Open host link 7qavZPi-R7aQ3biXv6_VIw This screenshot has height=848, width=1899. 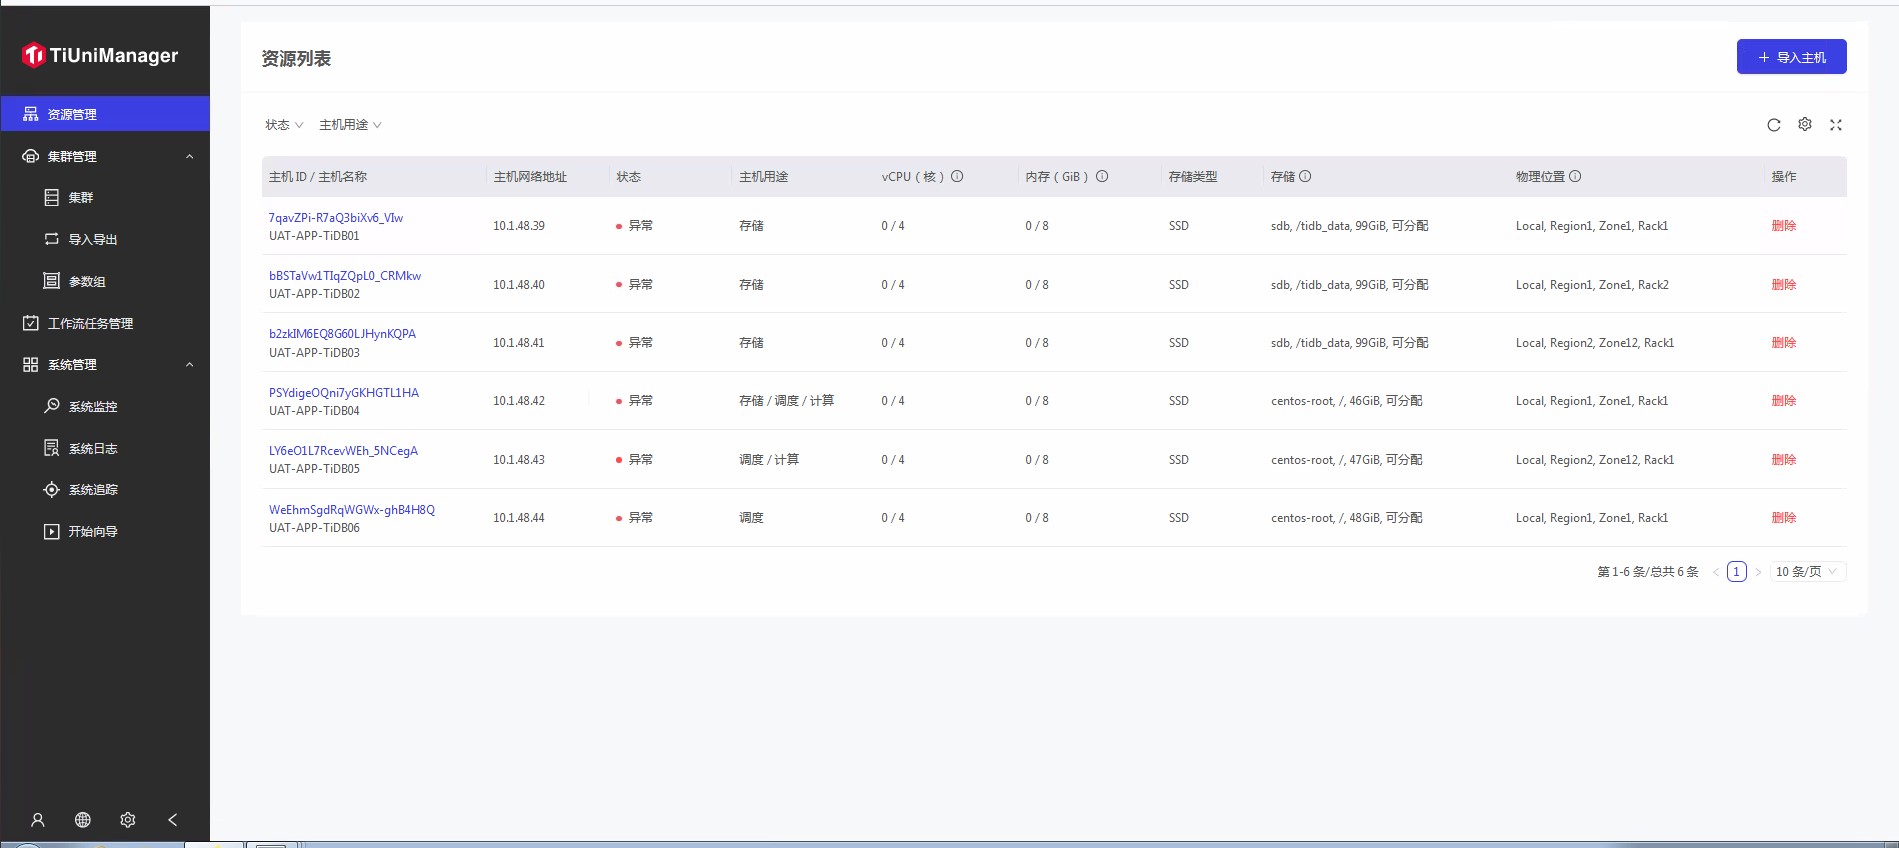(x=336, y=218)
